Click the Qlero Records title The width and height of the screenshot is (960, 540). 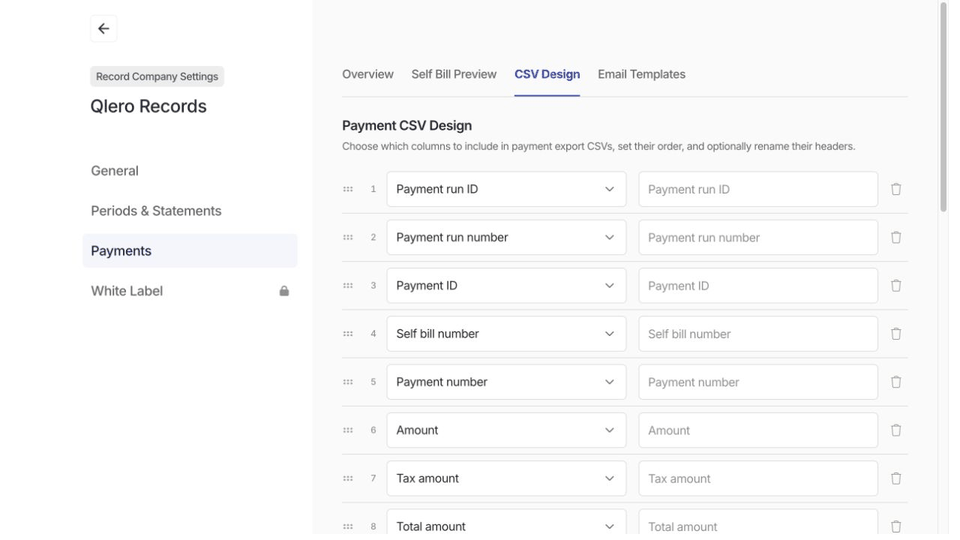(148, 107)
